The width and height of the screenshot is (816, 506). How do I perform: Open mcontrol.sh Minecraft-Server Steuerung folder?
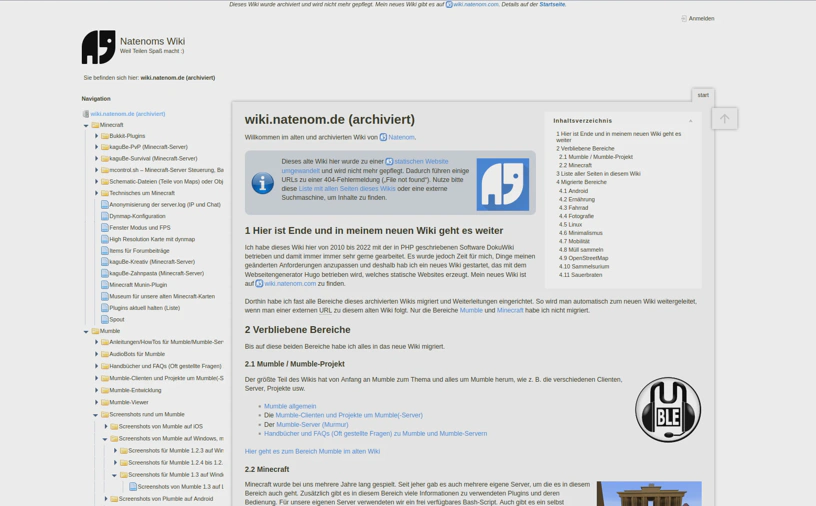point(167,170)
